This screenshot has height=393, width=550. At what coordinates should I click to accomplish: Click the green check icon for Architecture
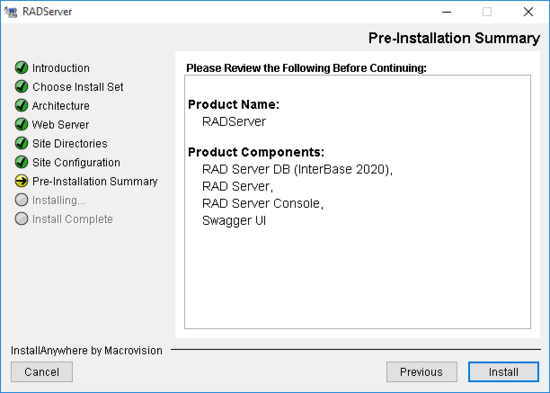(x=21, y=105)
